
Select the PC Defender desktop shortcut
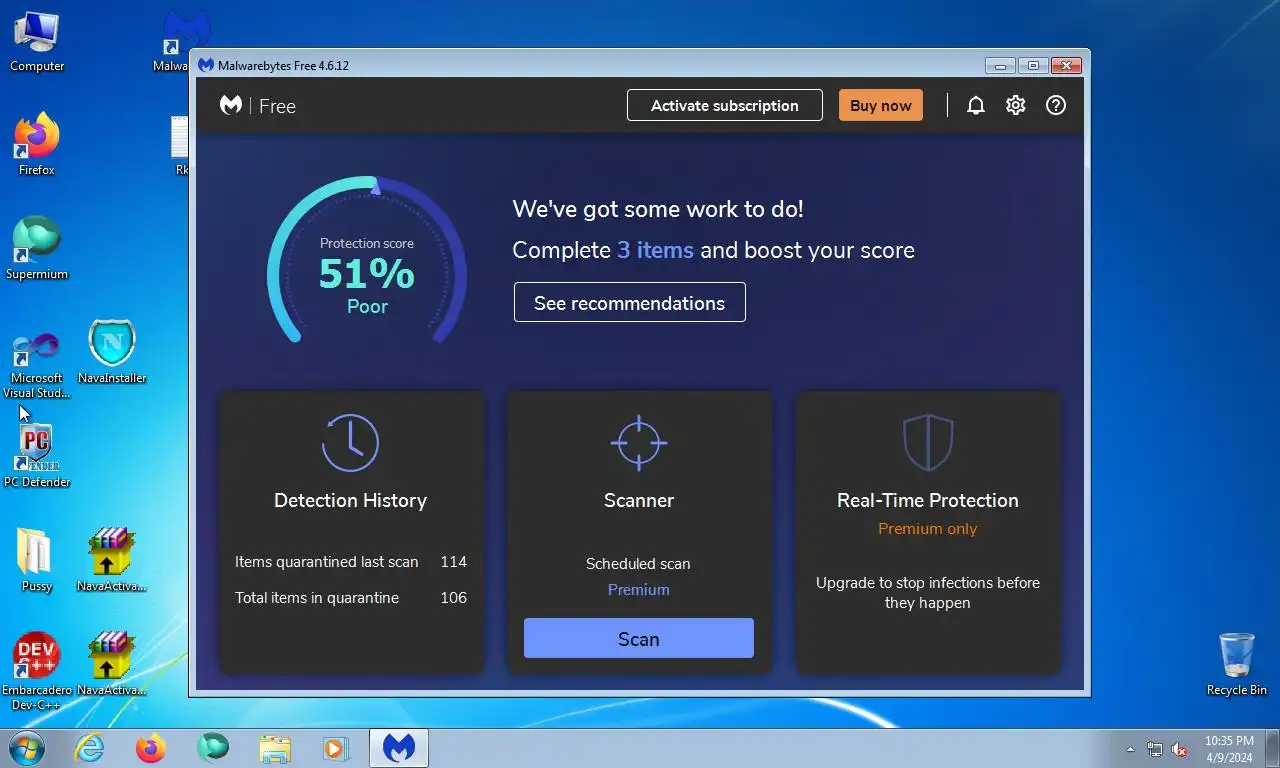click(x=37, y=457)
